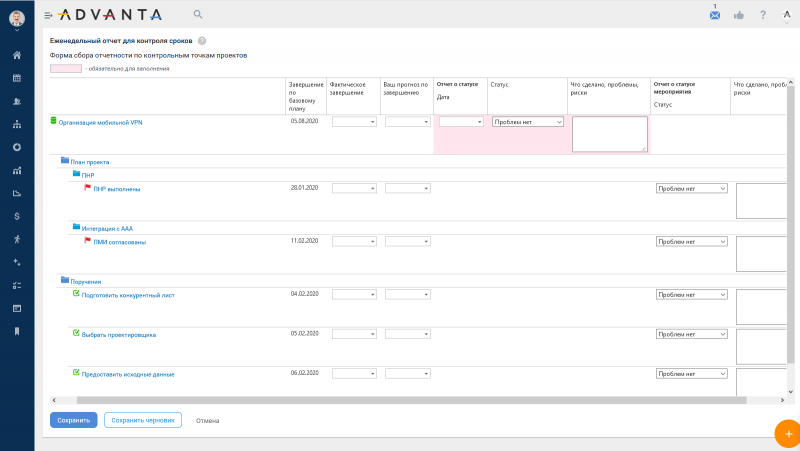Click the Сохранить черновик button
Image resolution: width=800 pixels, height=451 pixels.
143,420
